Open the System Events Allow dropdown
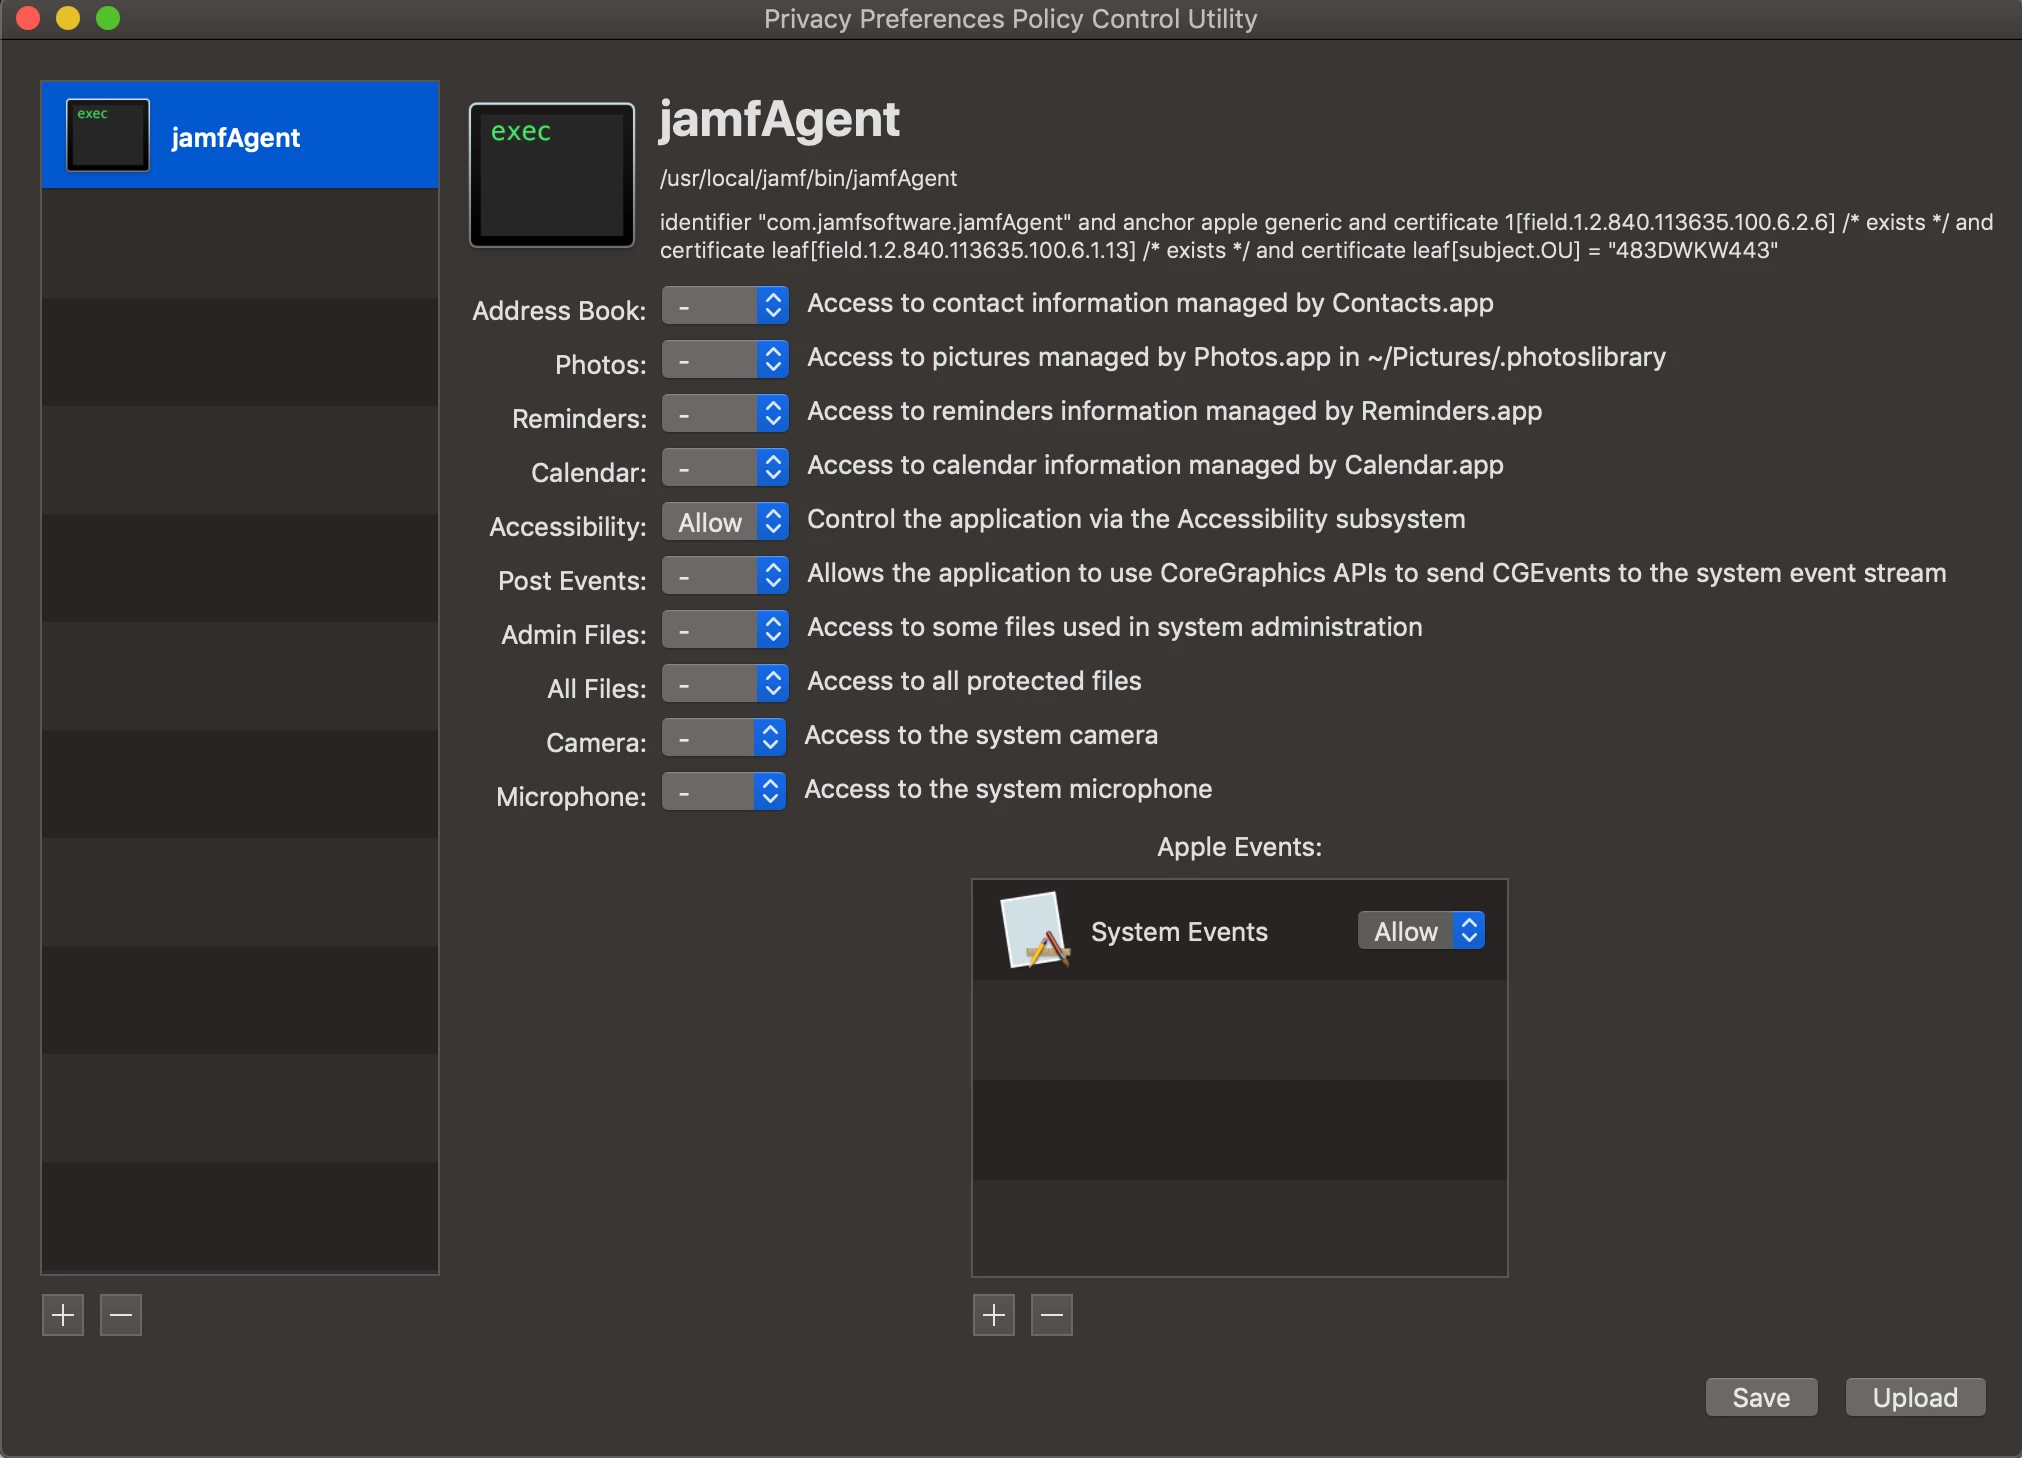Screen dimensions: 2022x1458 tap(1421, 931)
